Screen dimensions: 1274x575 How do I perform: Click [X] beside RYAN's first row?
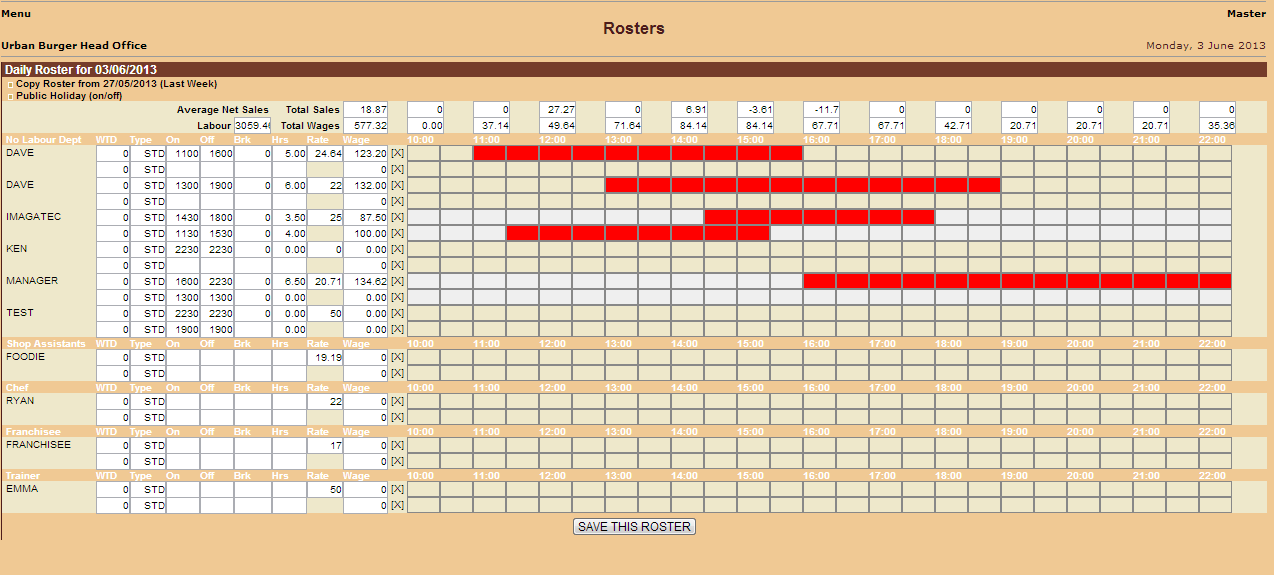(x=397, y=401)
